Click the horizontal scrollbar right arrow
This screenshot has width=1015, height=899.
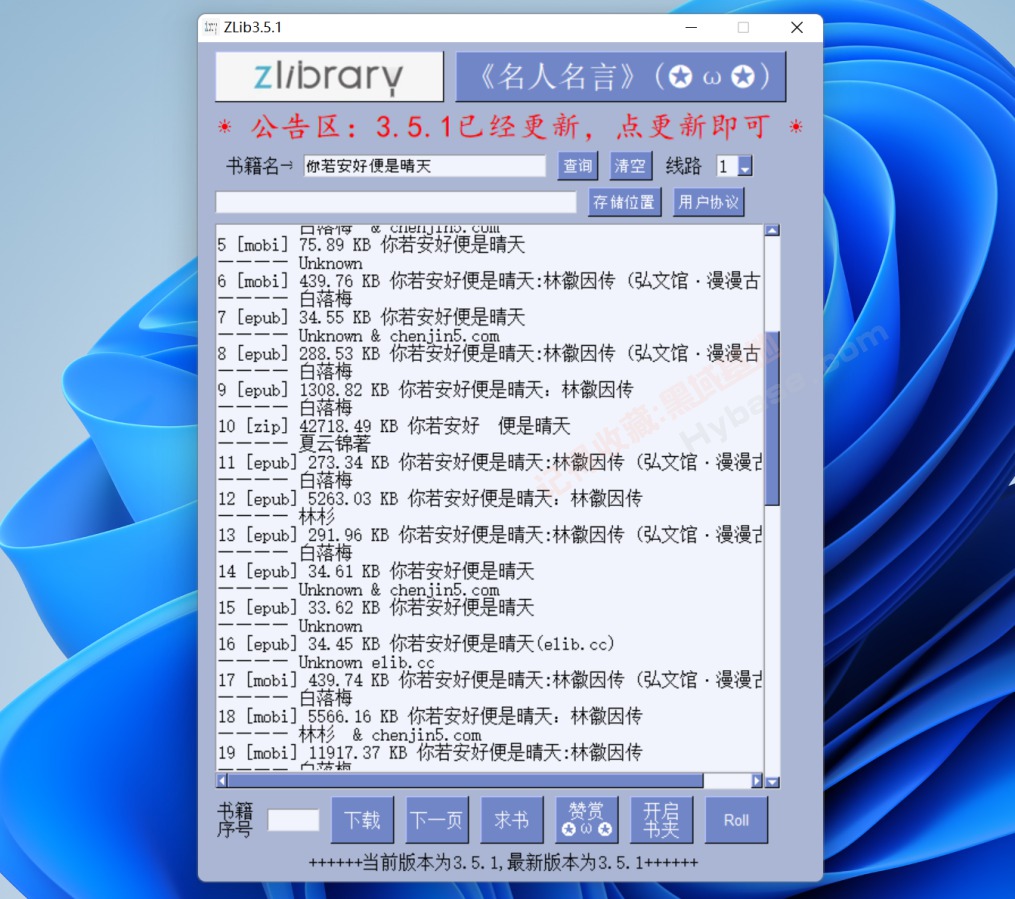(757, 781)
